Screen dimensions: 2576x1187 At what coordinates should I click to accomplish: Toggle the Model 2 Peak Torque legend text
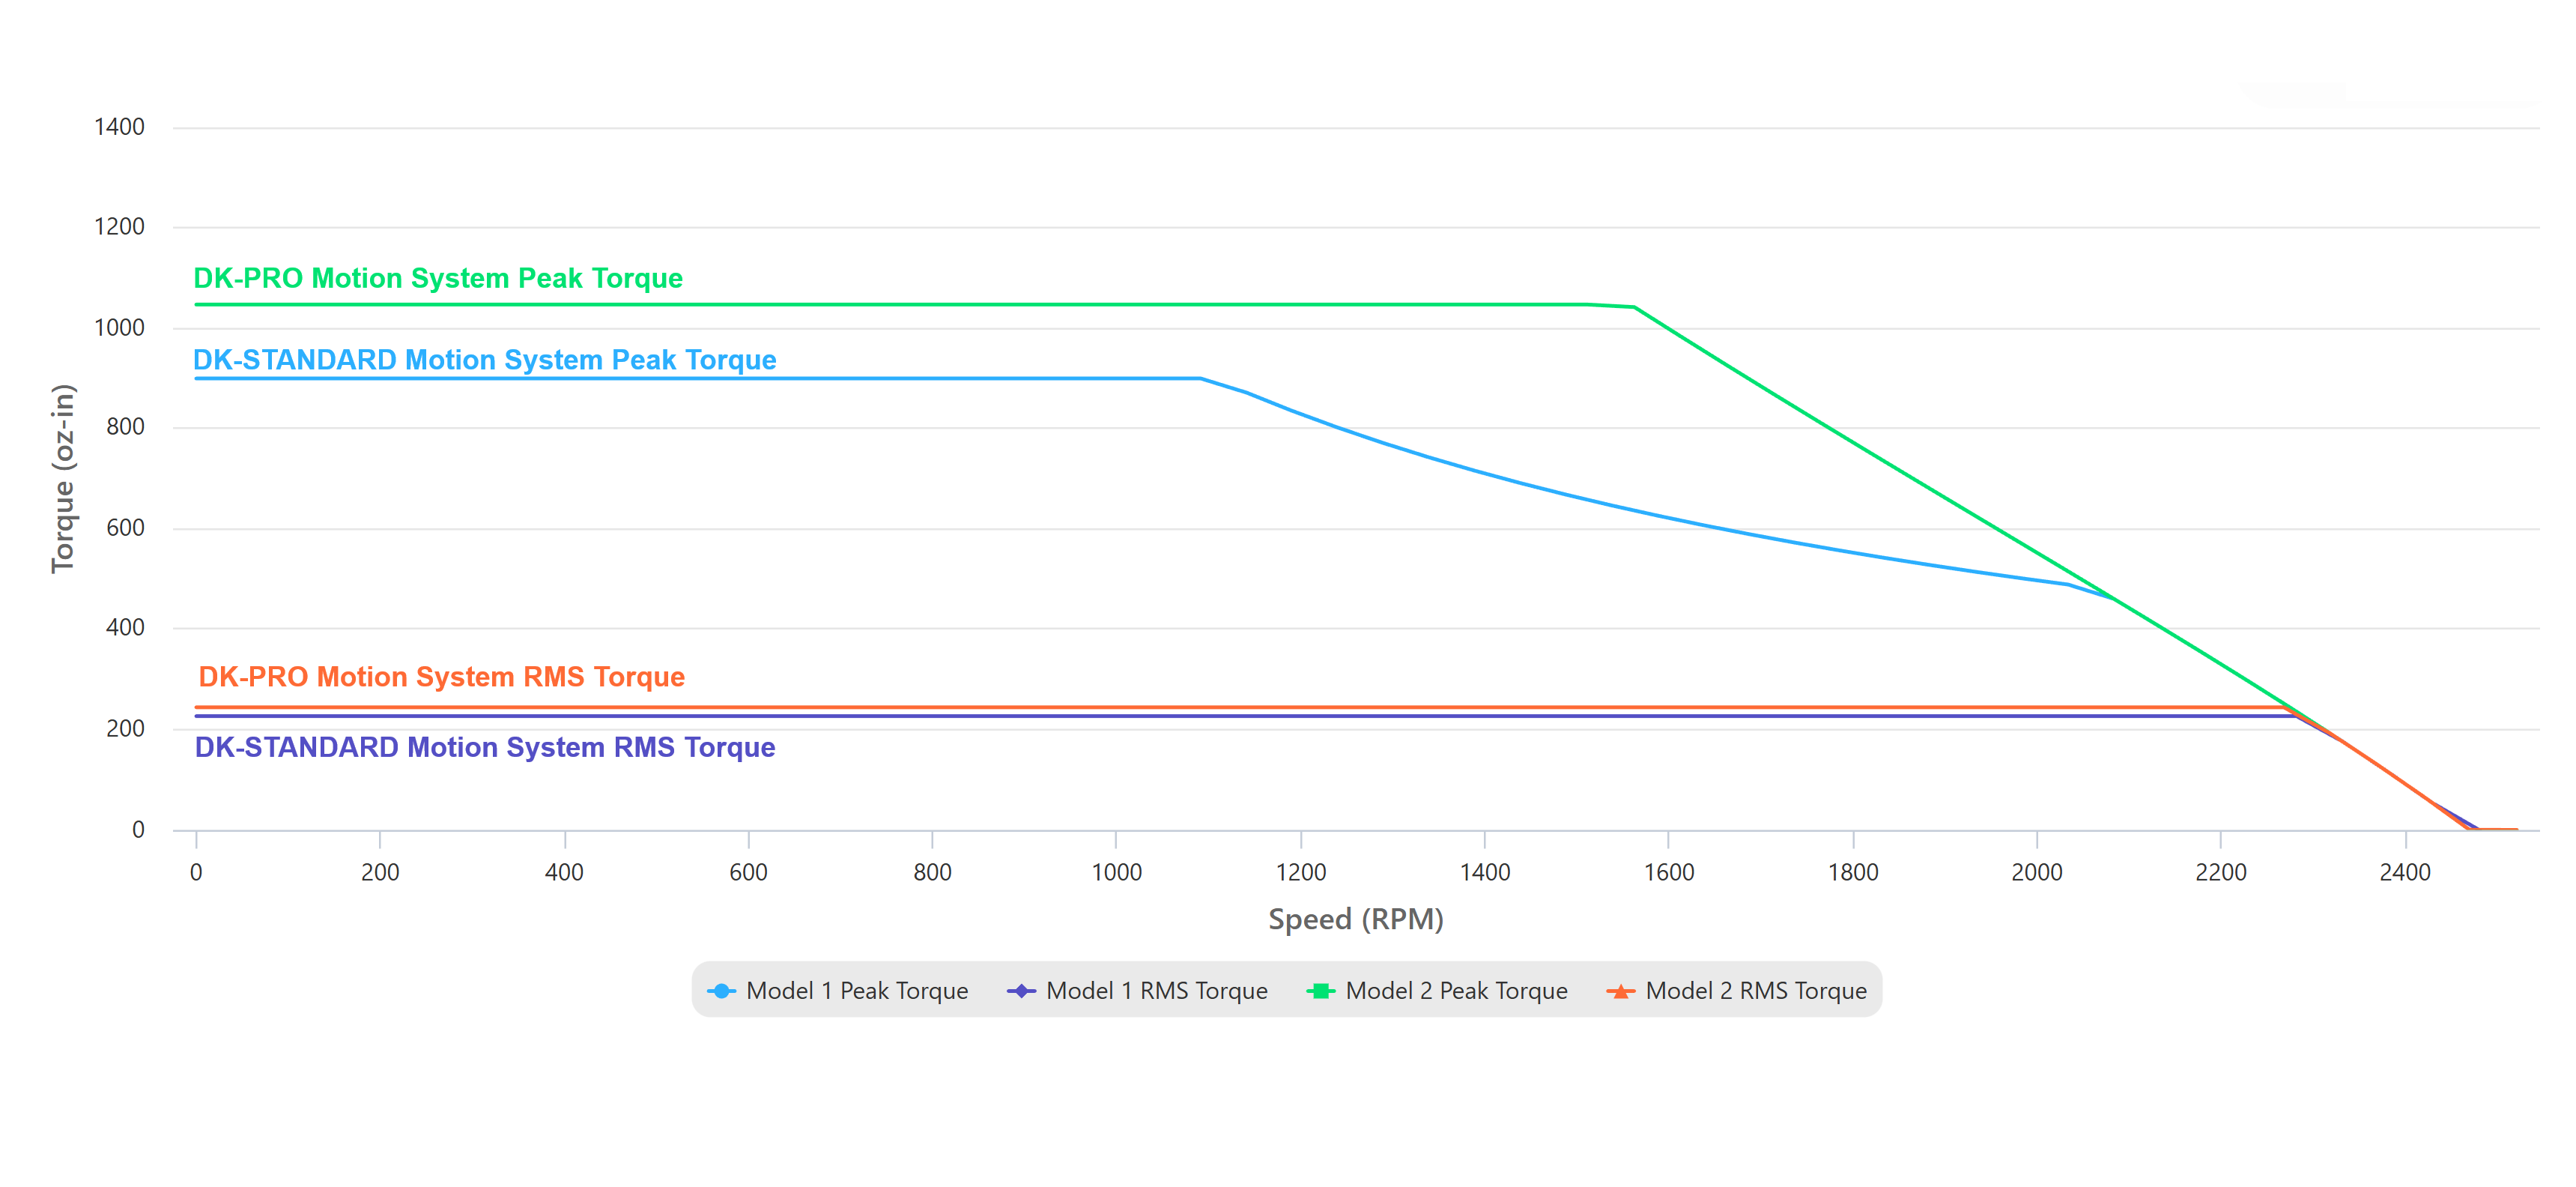pyautogui.click(x=1457, y=991)
